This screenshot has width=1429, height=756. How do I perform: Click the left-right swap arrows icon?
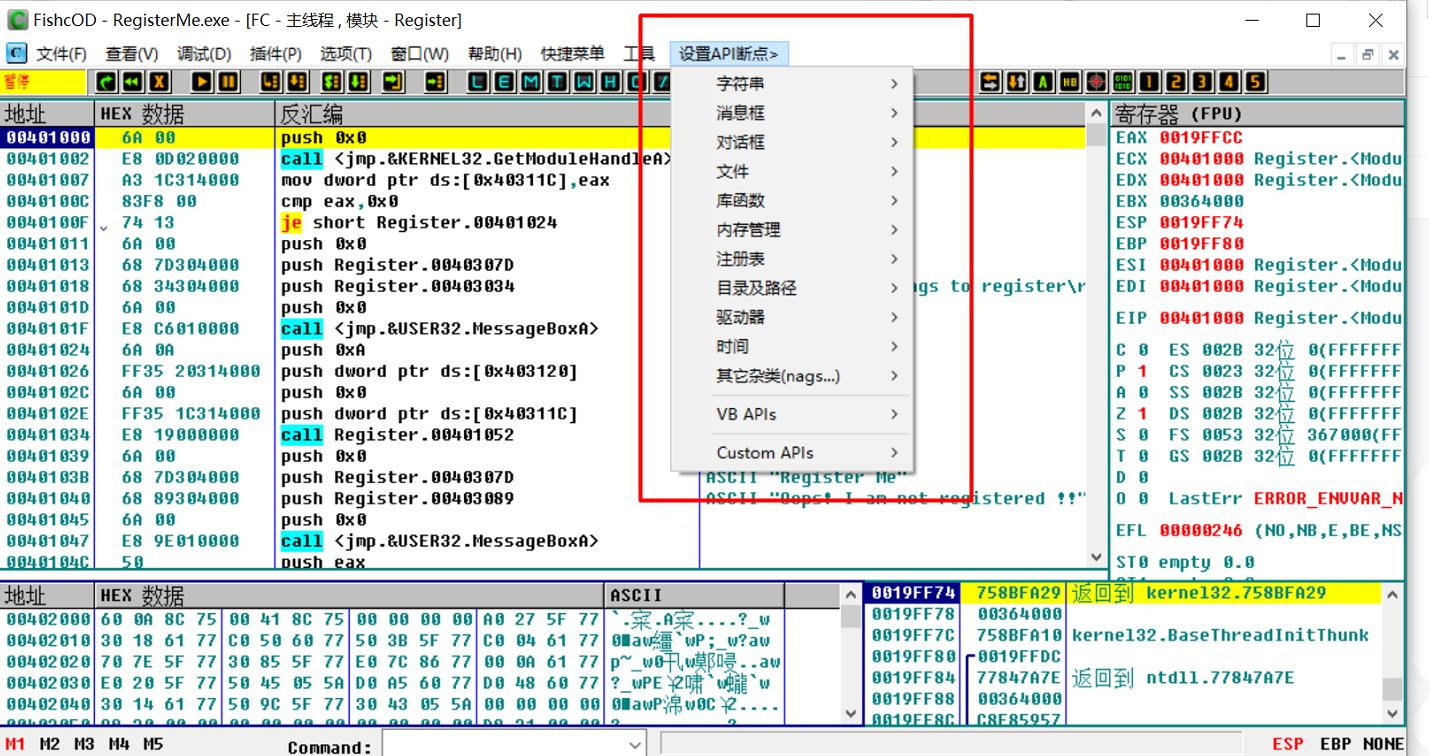point(990,82)
